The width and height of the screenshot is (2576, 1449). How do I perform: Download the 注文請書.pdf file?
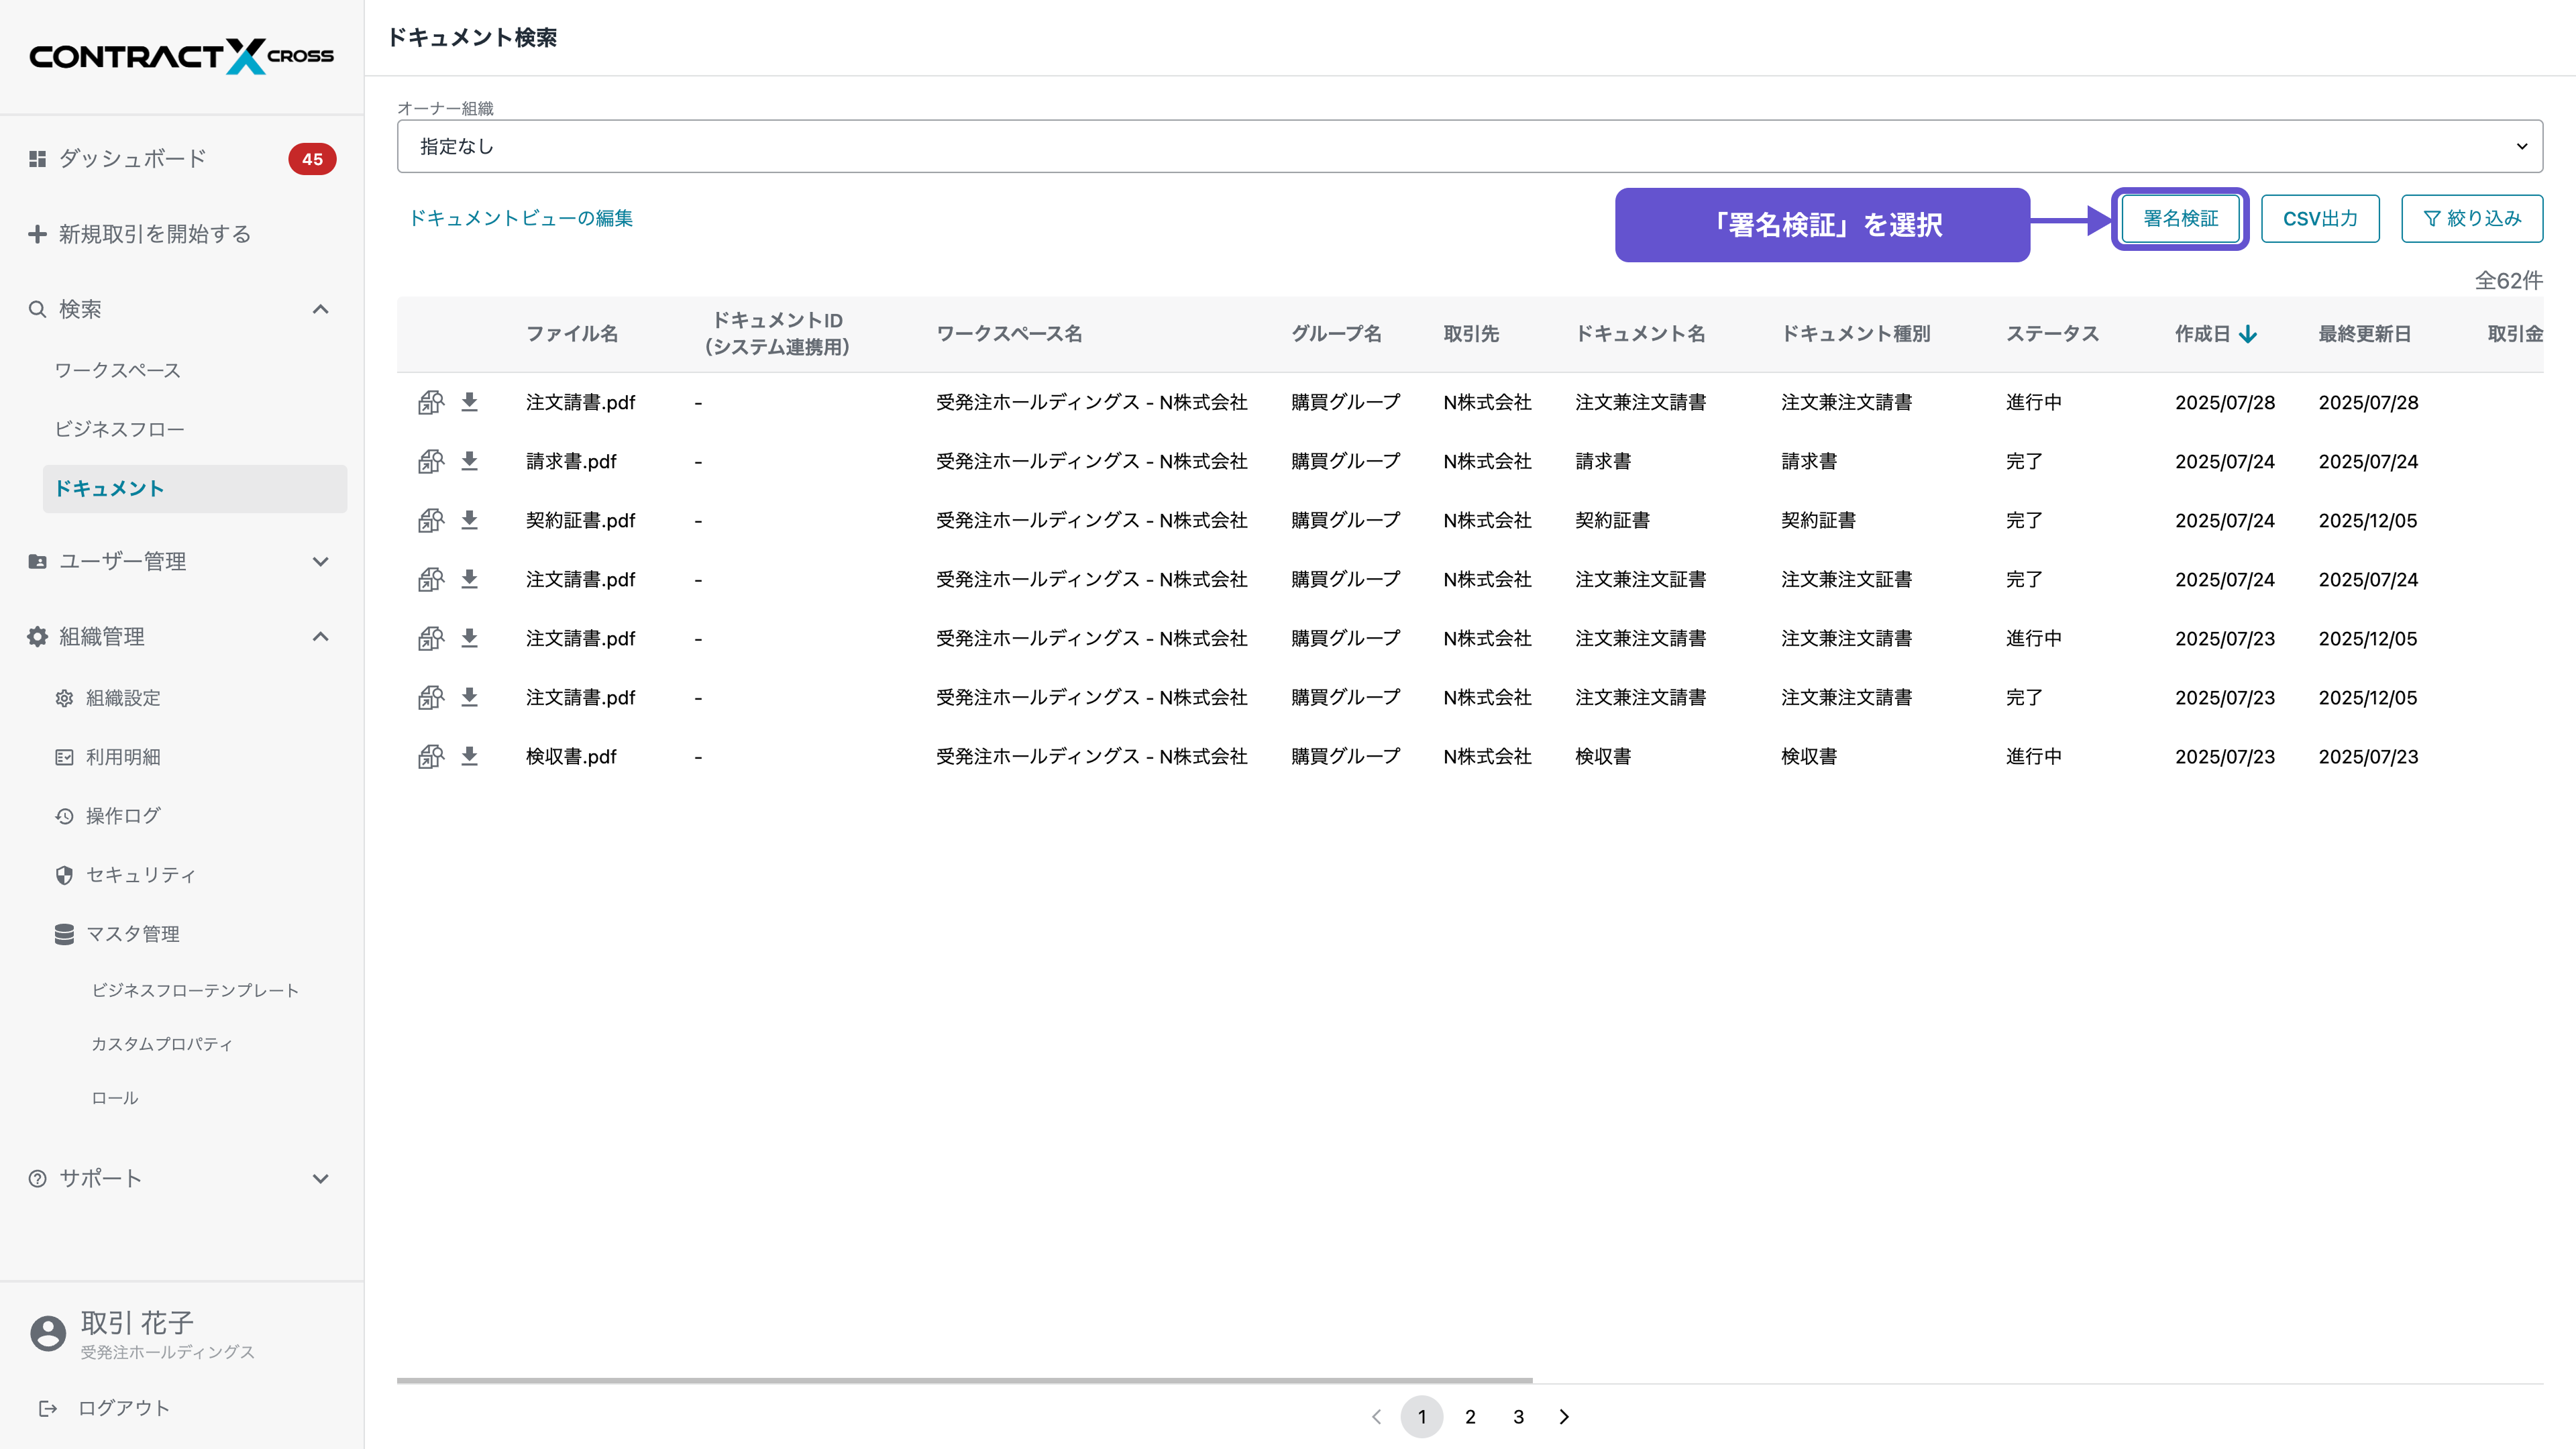(x=470, y=402)
